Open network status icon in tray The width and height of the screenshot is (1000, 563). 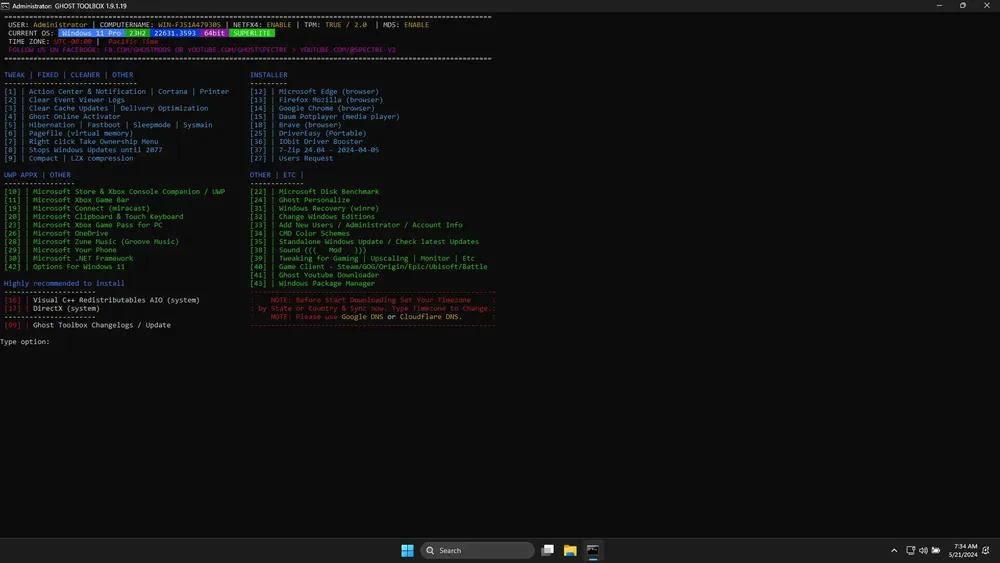tap(911, 550)
